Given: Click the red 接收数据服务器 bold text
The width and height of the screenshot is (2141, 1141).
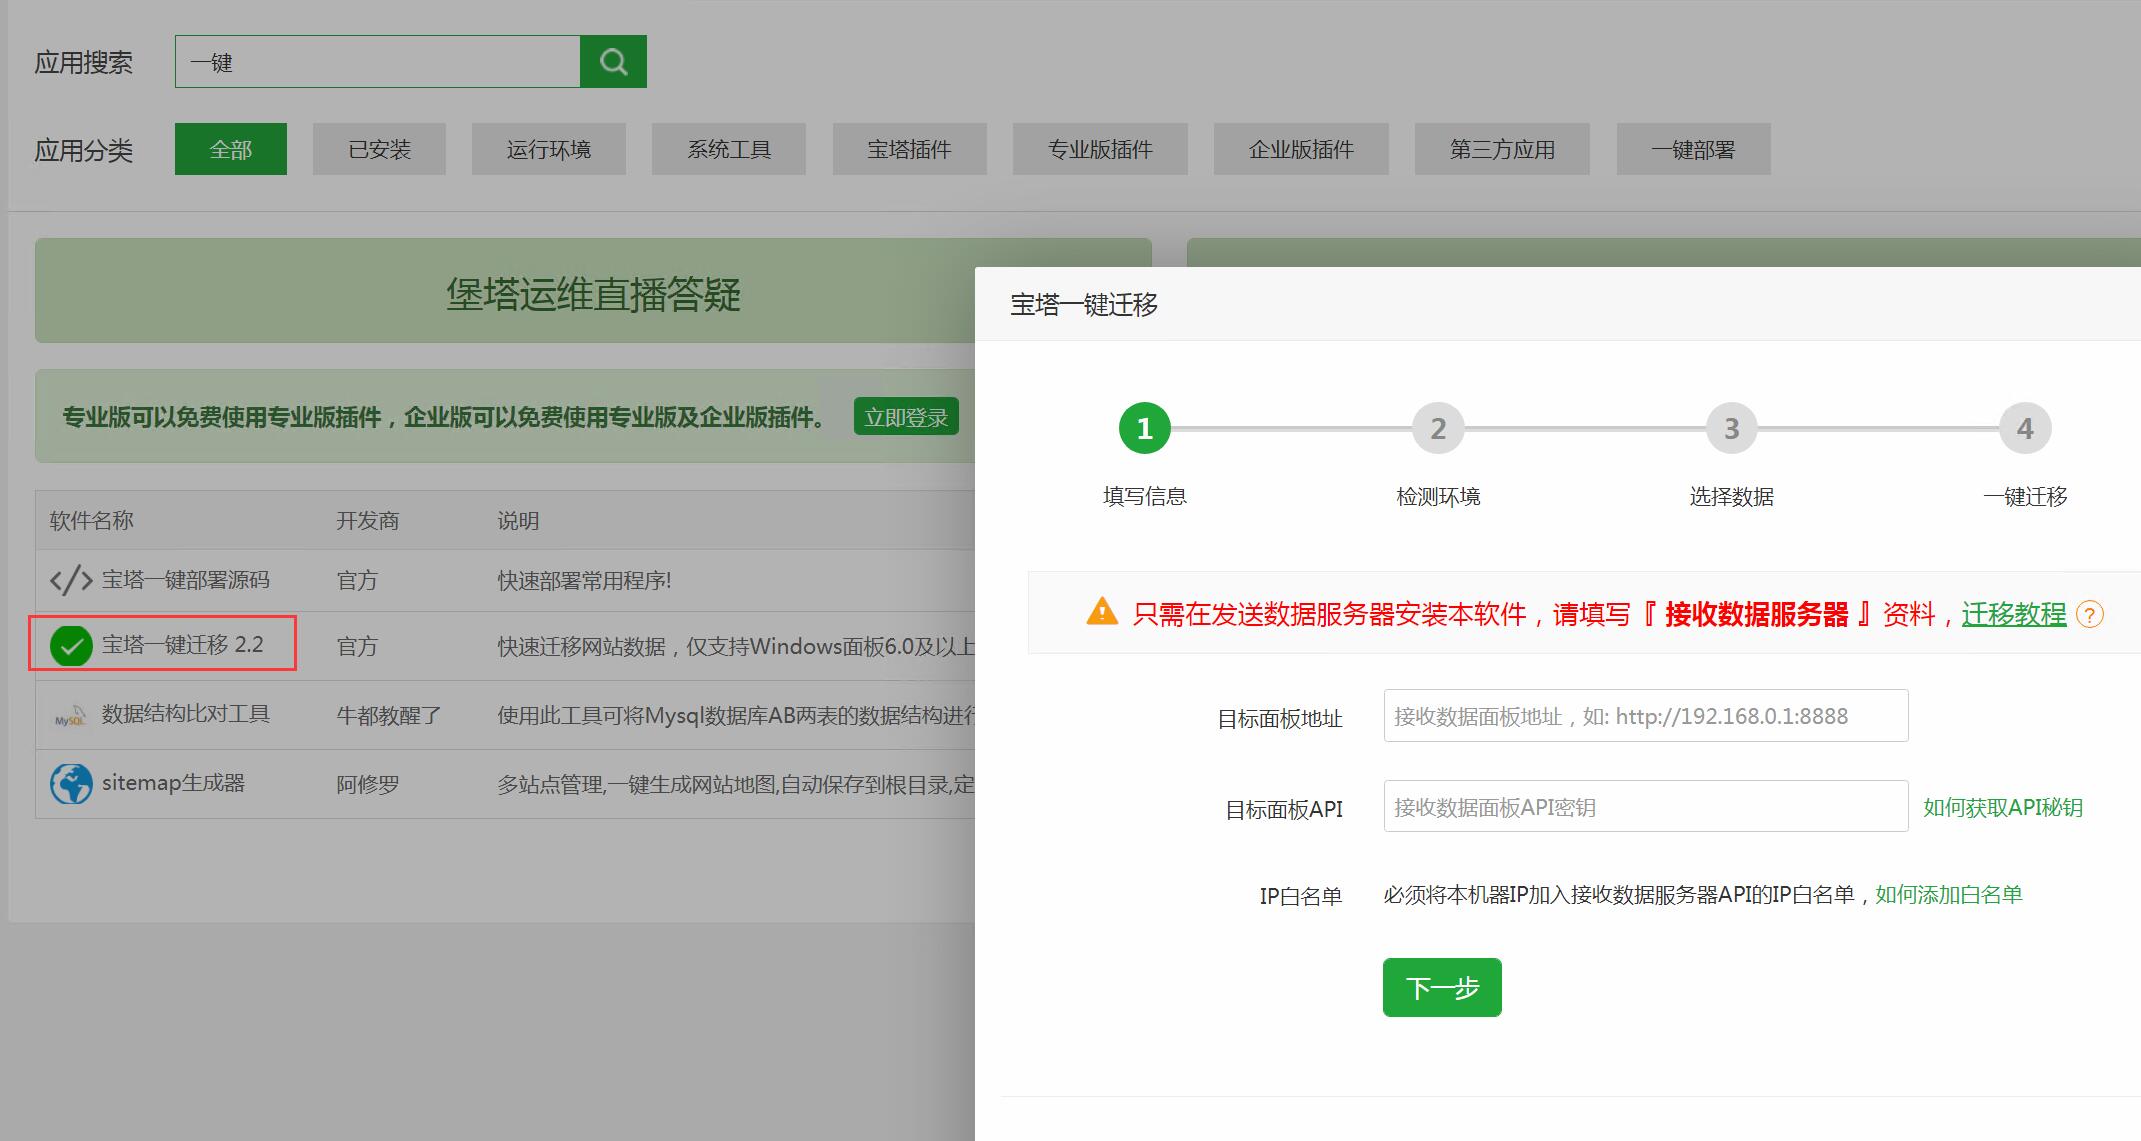Looking at the screenshot, I should (x=1757, y=614).
